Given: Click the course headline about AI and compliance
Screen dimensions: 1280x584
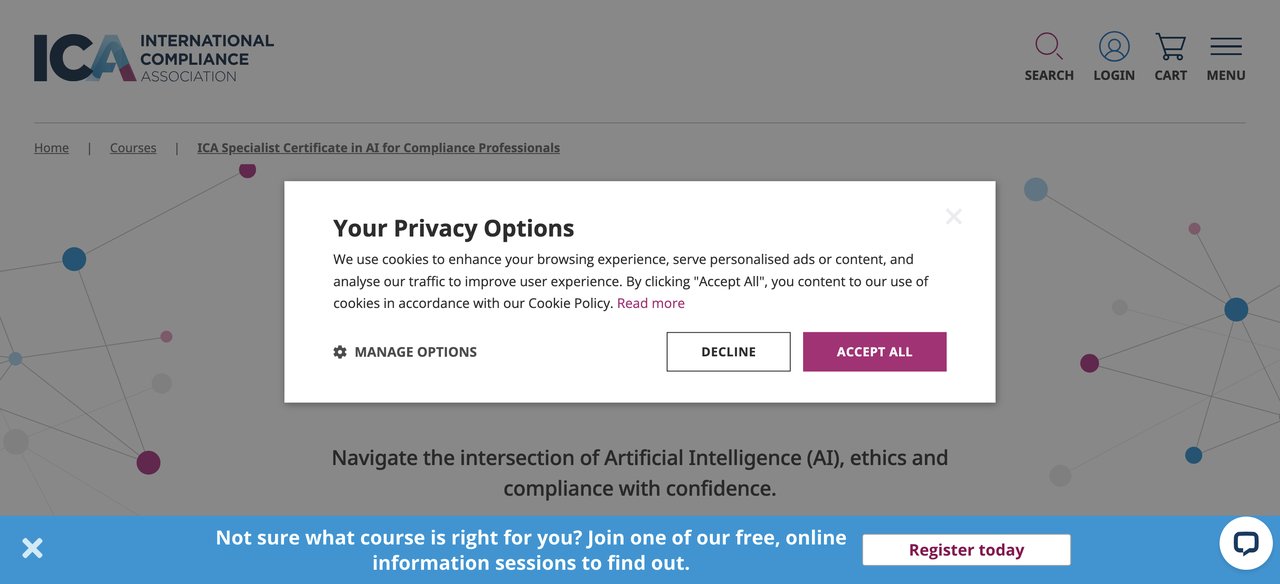Looking at the screenshot, I should tap(639, 471).
